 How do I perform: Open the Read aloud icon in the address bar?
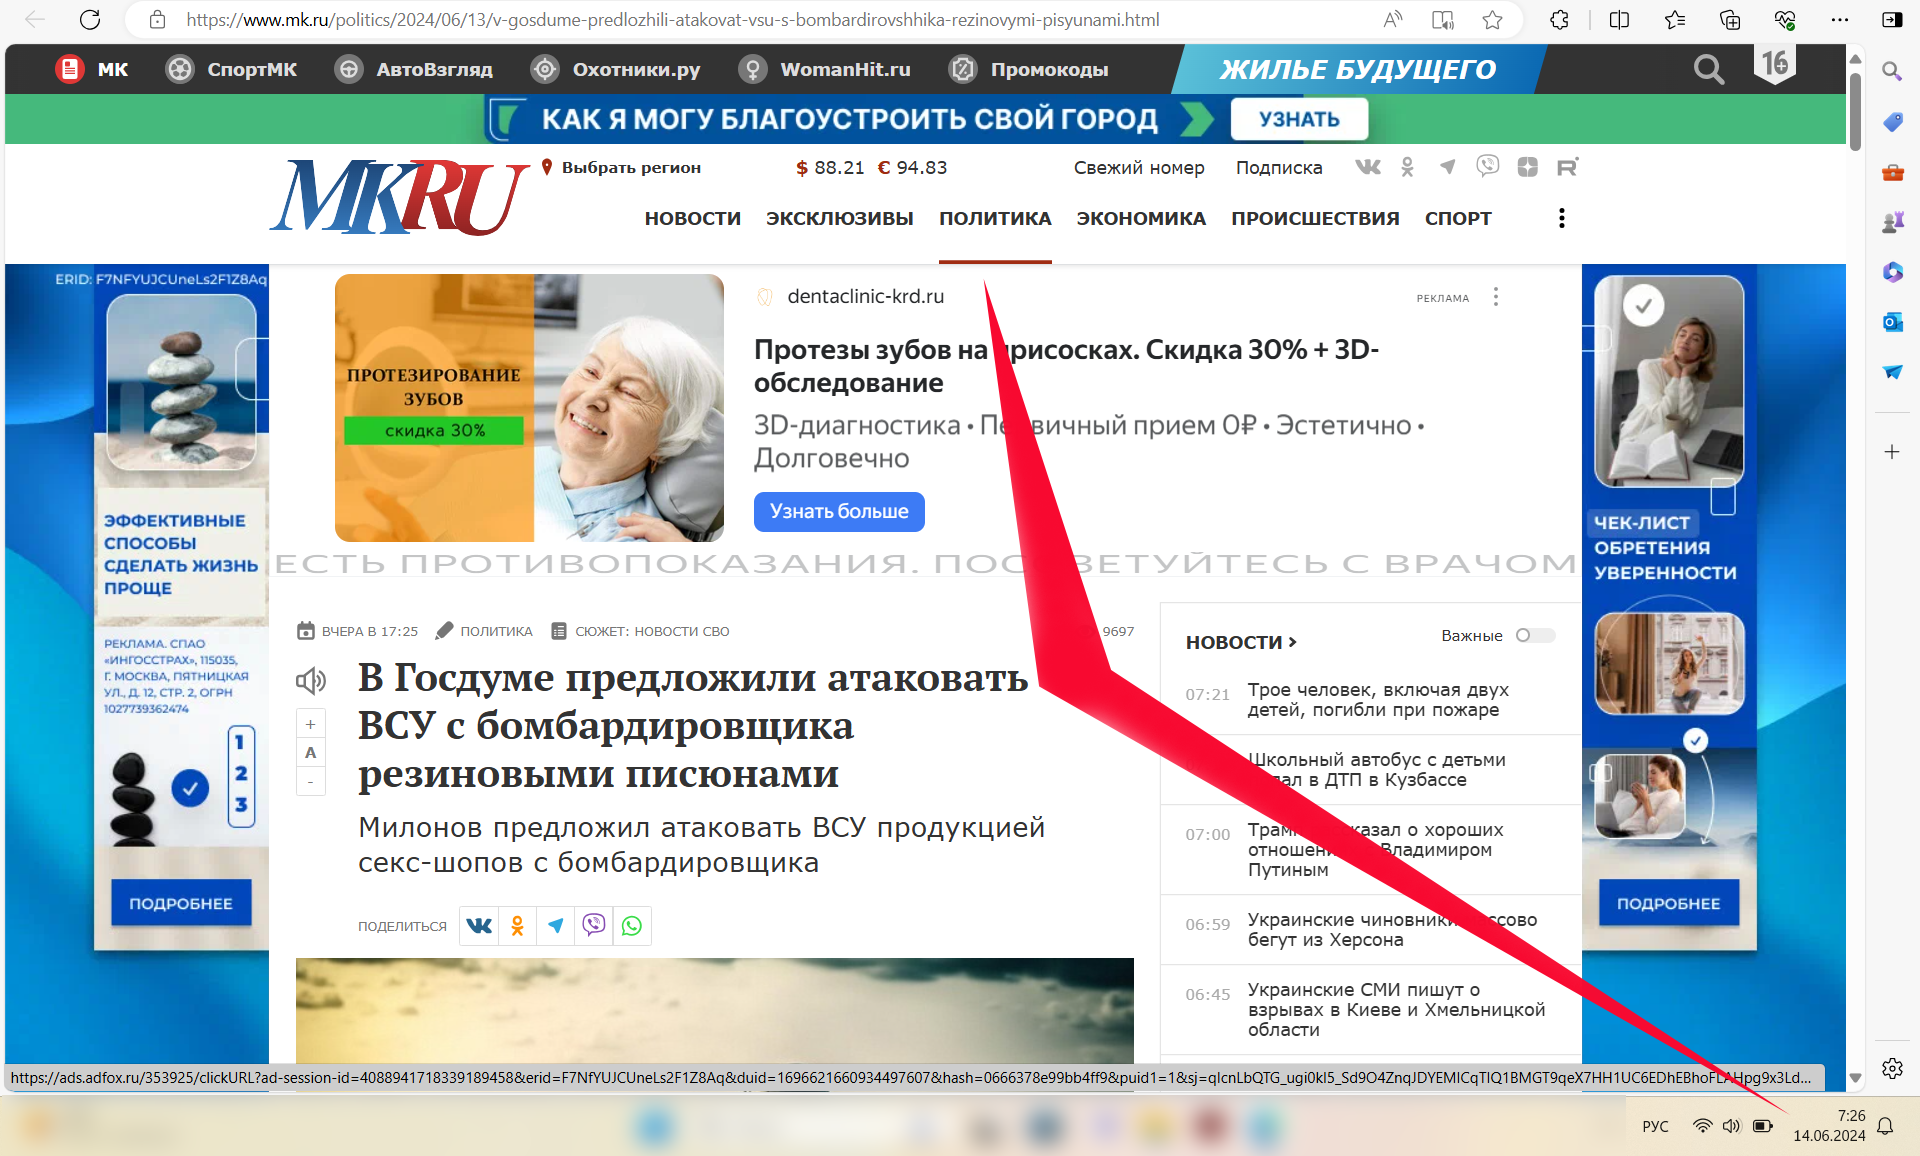1393,19
